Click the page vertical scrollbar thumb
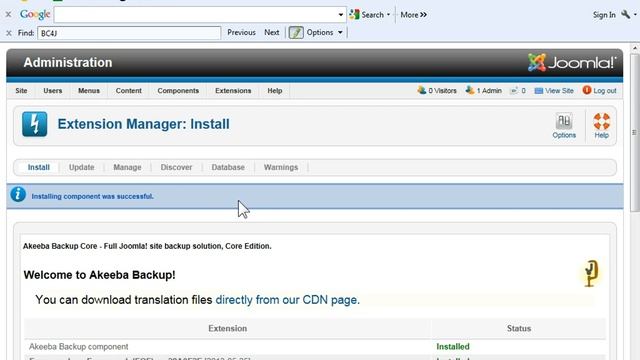640x360 pixels. (x=634, y=133)
